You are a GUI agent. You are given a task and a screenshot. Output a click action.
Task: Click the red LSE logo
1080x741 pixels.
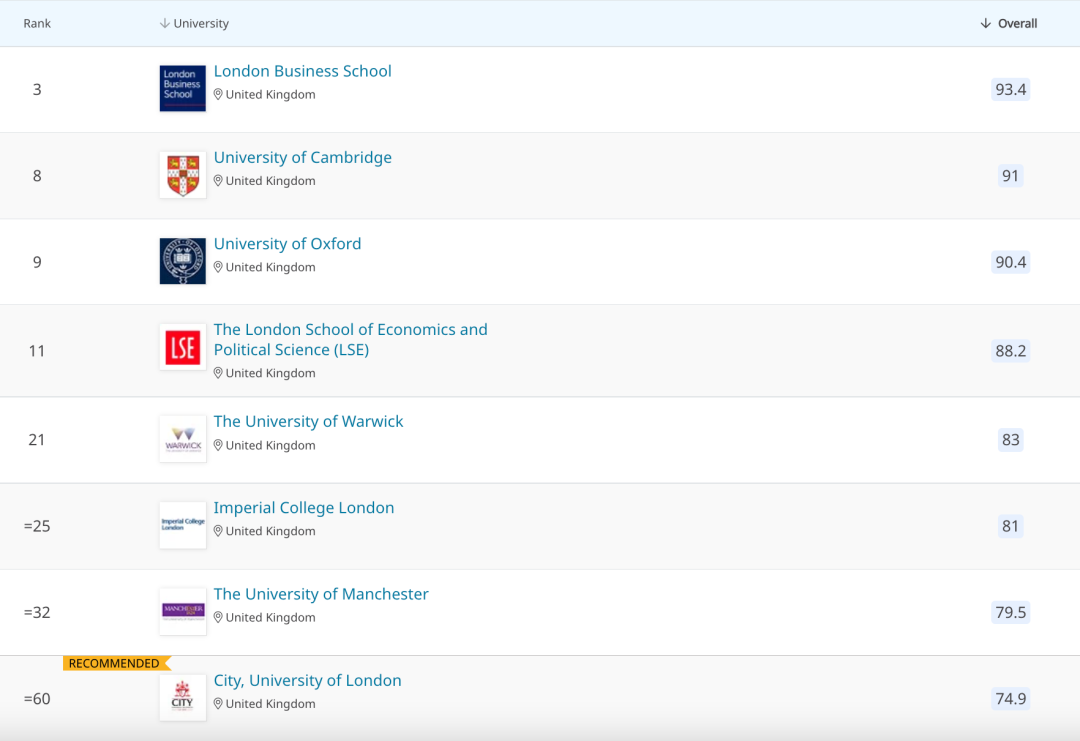pyautogui.click(x=183, y=348)
